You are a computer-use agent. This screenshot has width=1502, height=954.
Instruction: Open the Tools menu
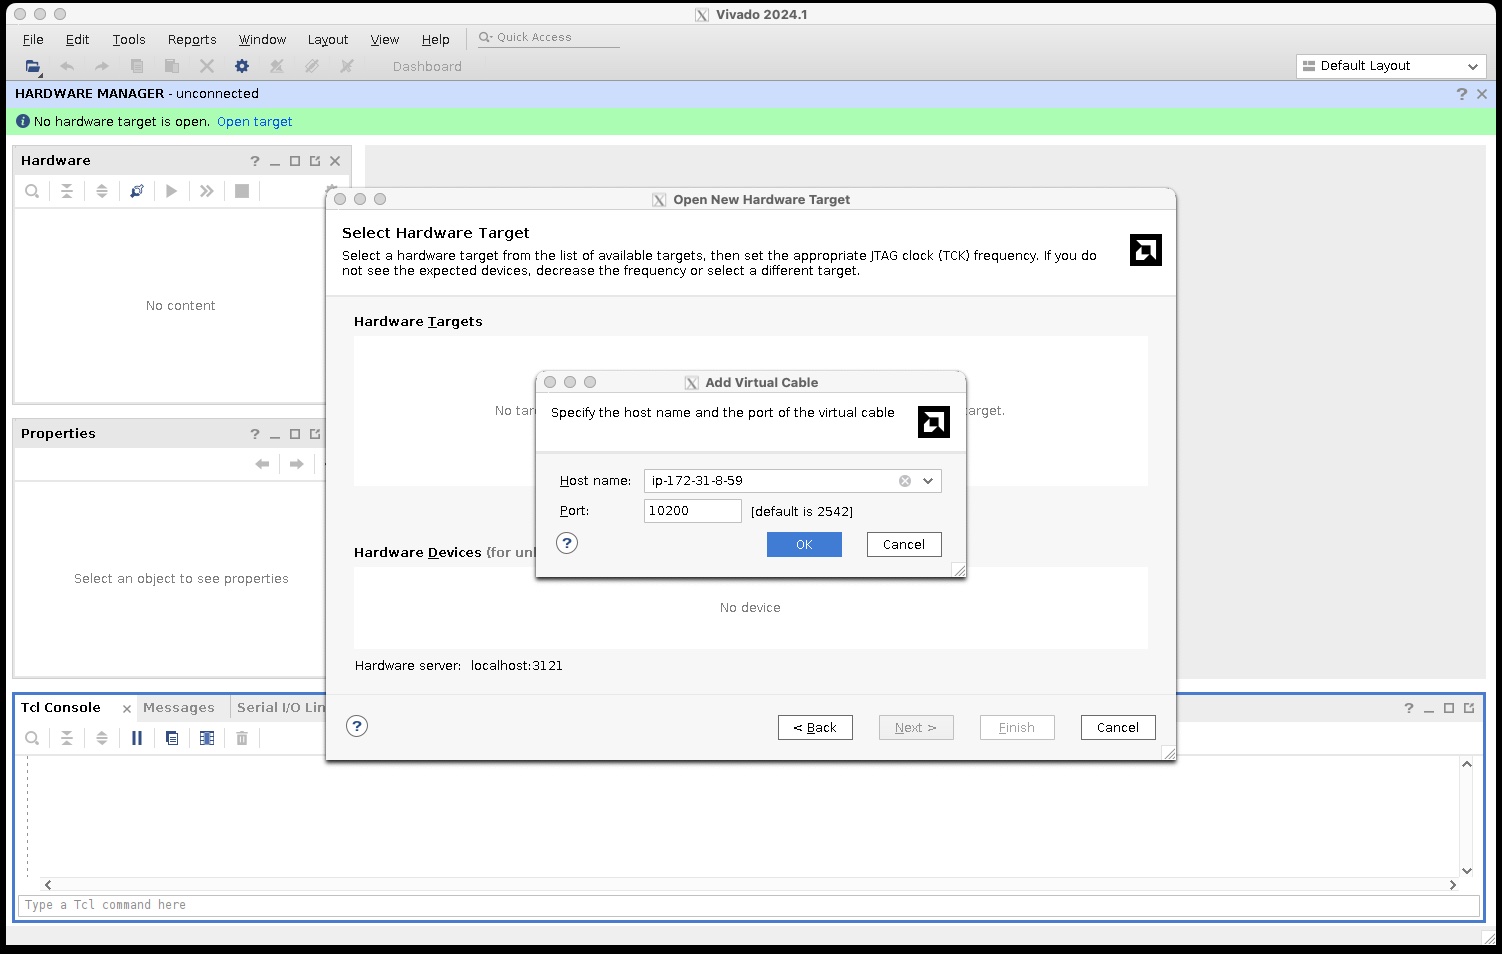point(129,40)
